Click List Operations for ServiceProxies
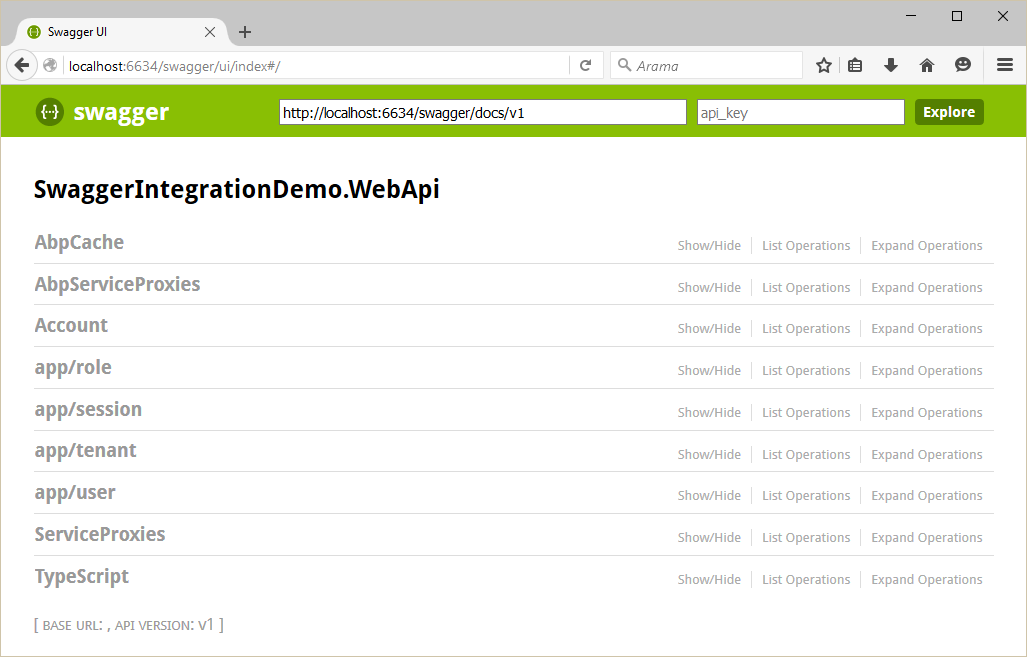The width and height of the screenshot is (1027, 657). 806,538
